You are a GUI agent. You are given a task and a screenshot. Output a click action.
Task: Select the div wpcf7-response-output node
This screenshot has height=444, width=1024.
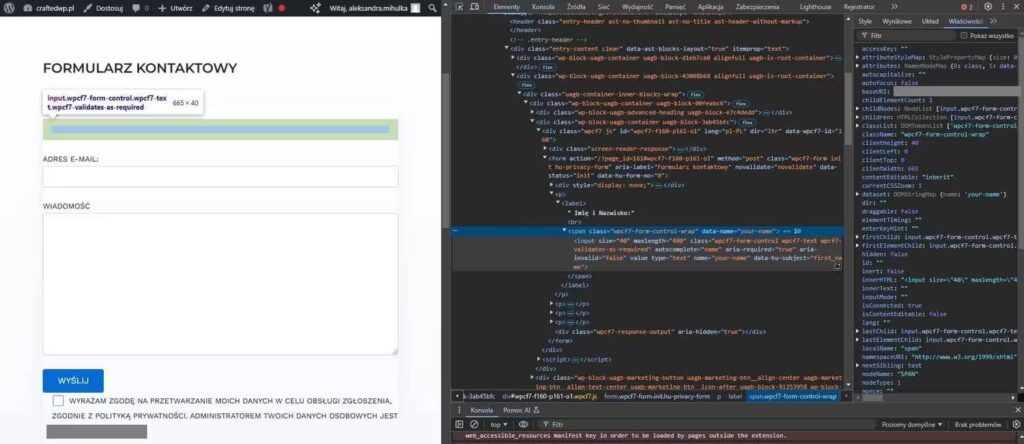click(x=660, y=332)
